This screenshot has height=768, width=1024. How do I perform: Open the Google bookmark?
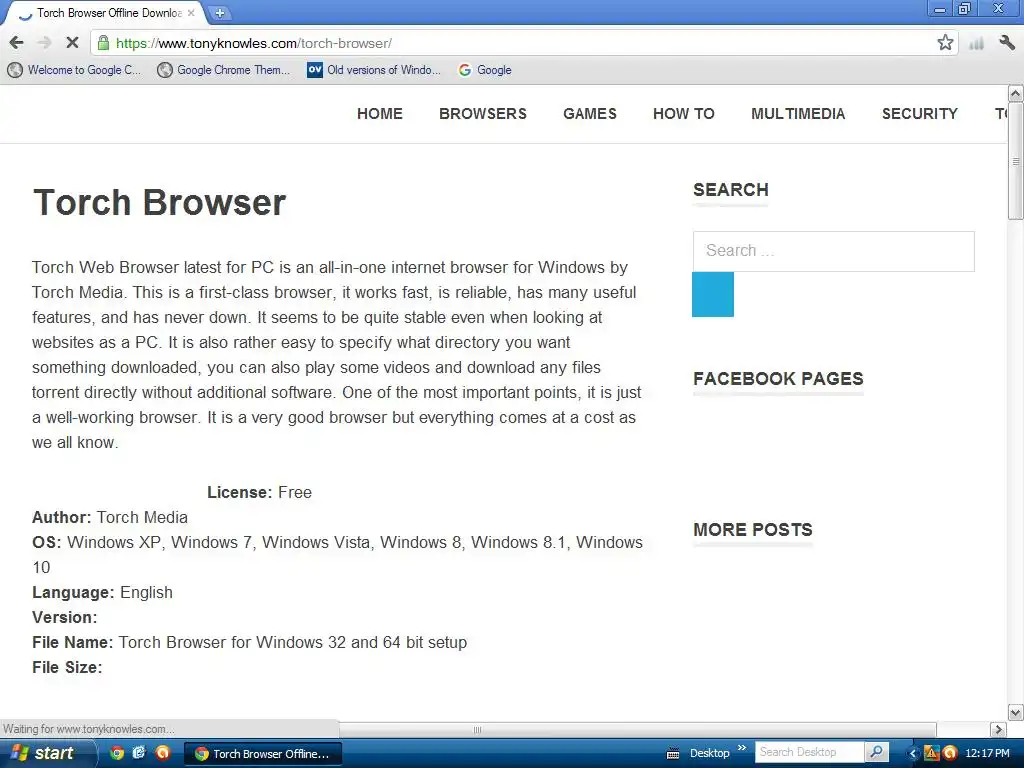click(x=485, y=70)
